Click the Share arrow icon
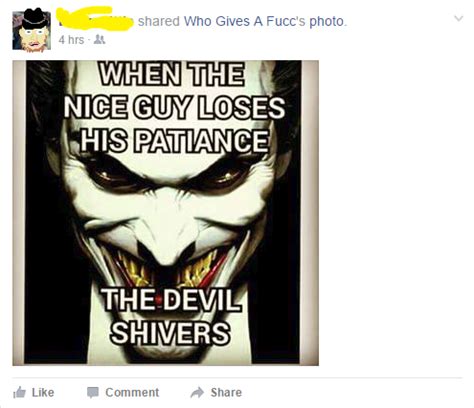The height and width of the screenshot is (408, 474). 197,392
